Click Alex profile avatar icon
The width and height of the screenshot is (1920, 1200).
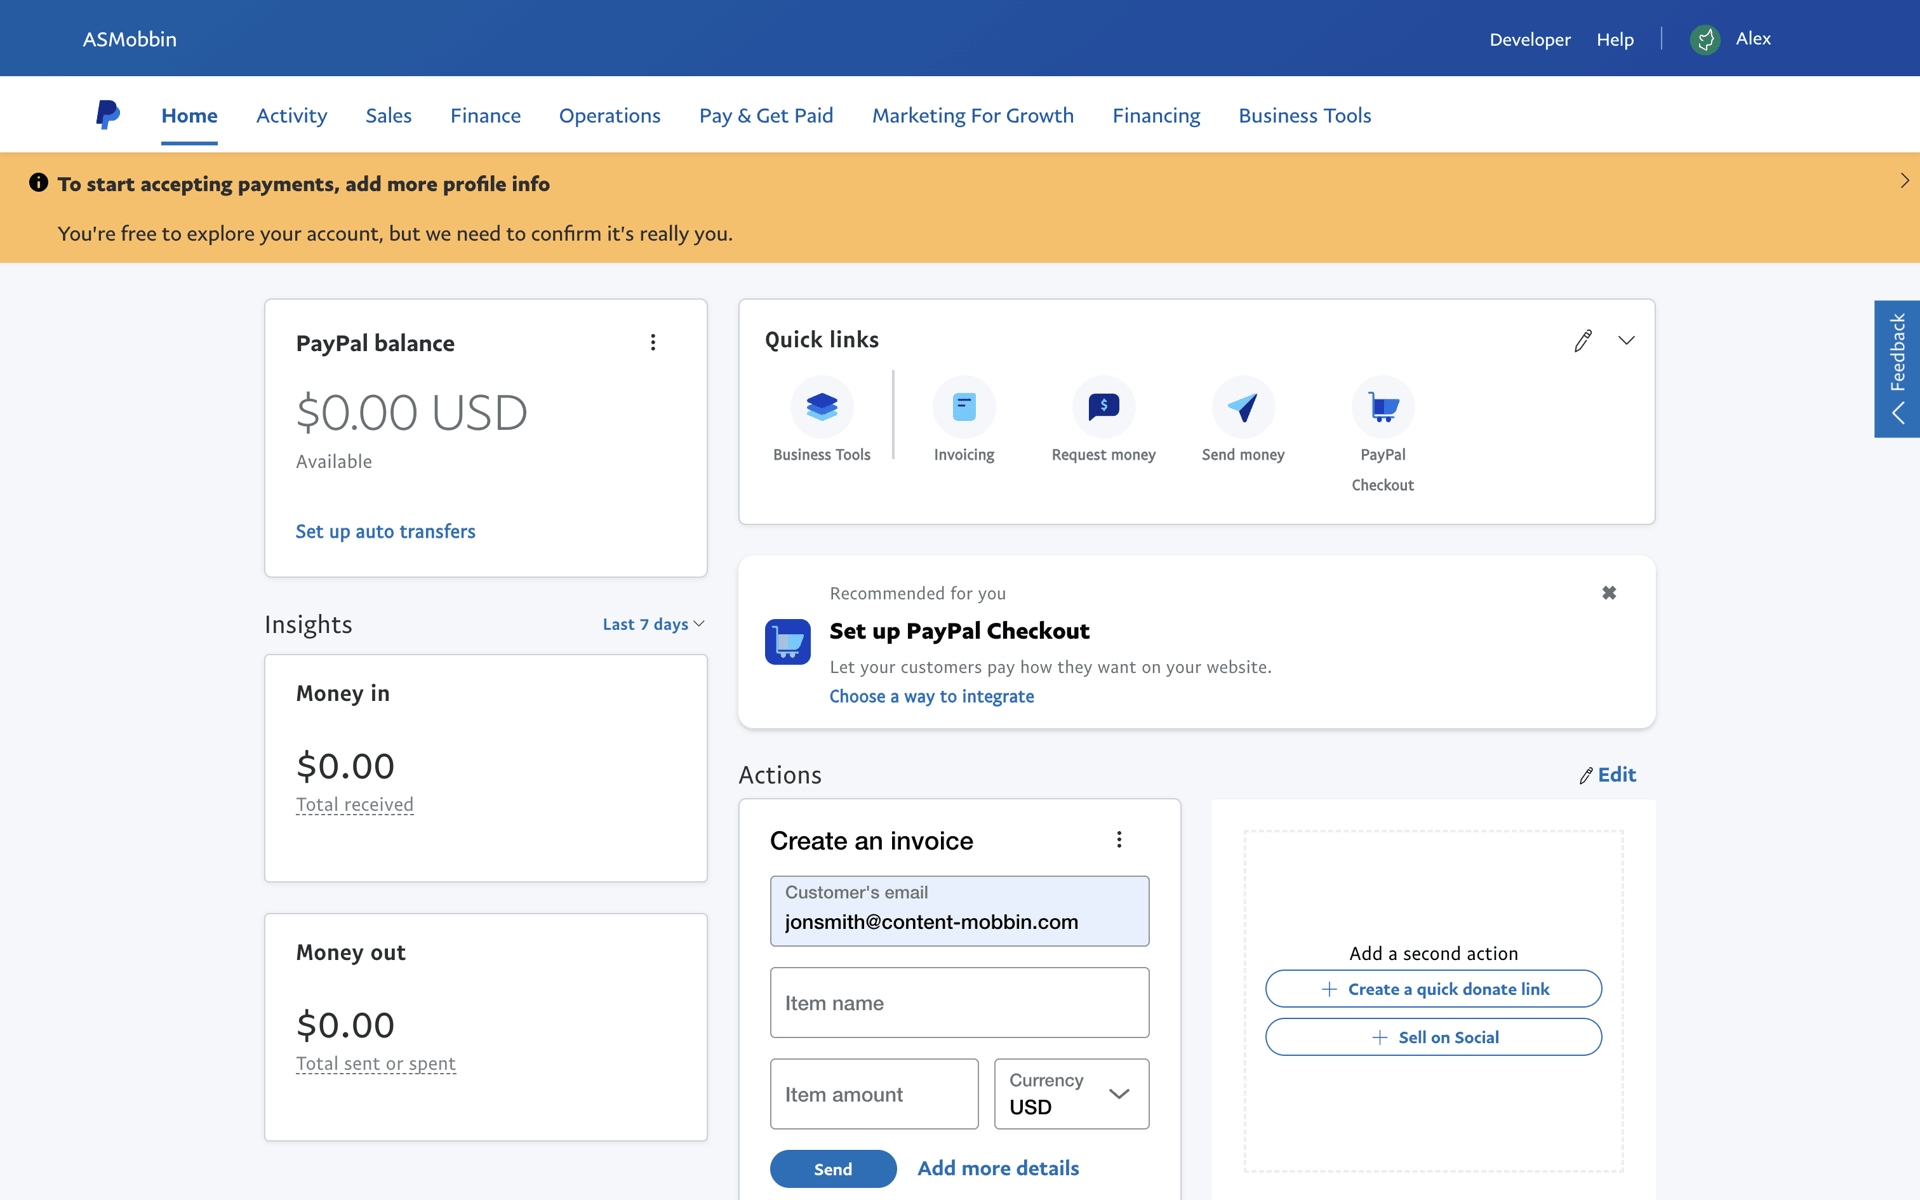[x=1705, y=39]
